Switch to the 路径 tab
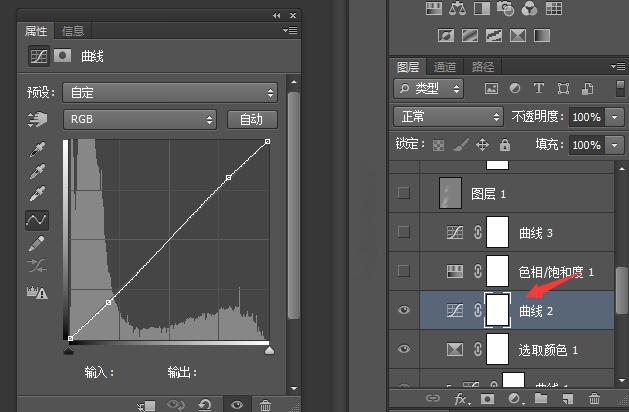Viewport: 629px width, 412px height. (483, 67)
